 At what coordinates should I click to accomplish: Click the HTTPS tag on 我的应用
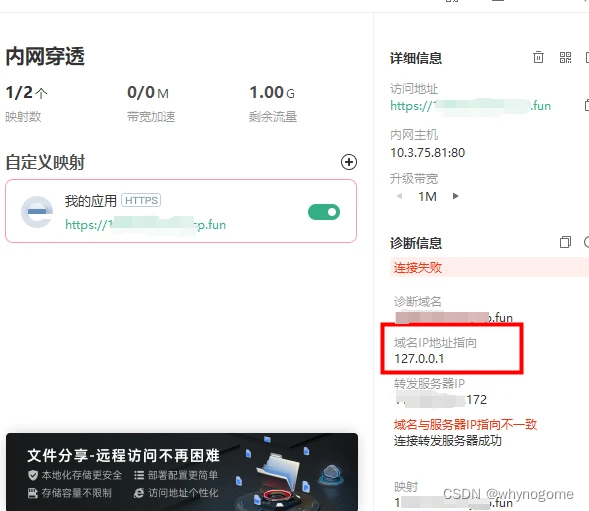click(x=141, y=200)
